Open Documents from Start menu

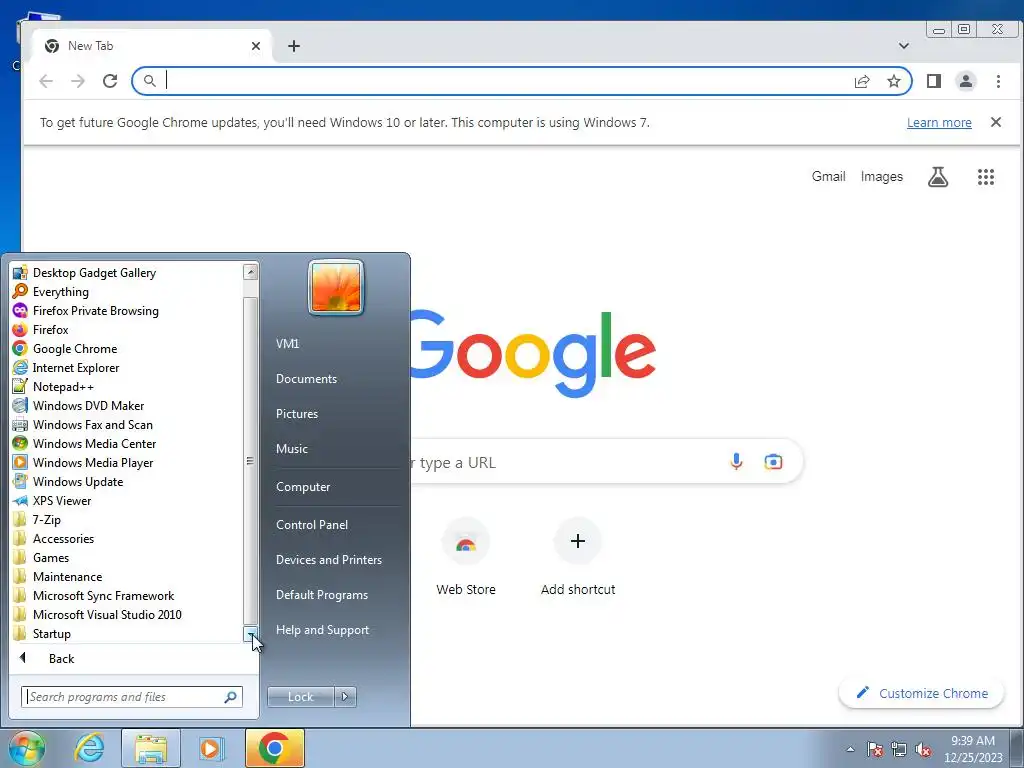tap(335, 379)
